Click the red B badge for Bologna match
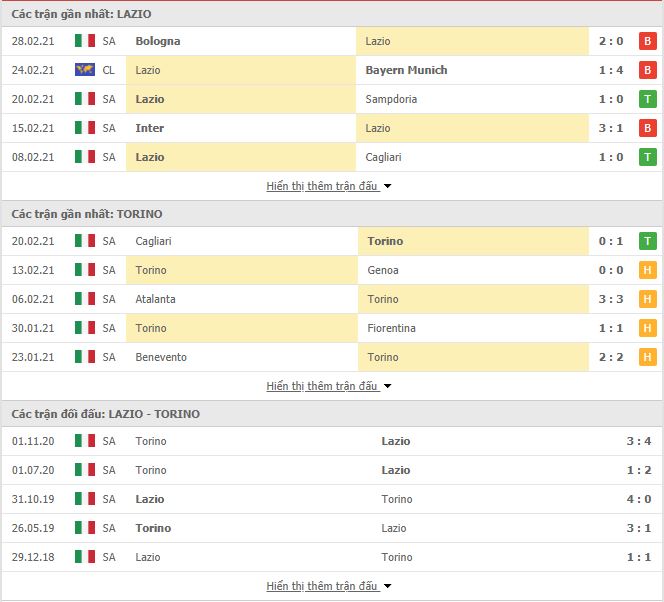This screenshot has height=602, width=664. pyautogui.click(x=647, y=41)
